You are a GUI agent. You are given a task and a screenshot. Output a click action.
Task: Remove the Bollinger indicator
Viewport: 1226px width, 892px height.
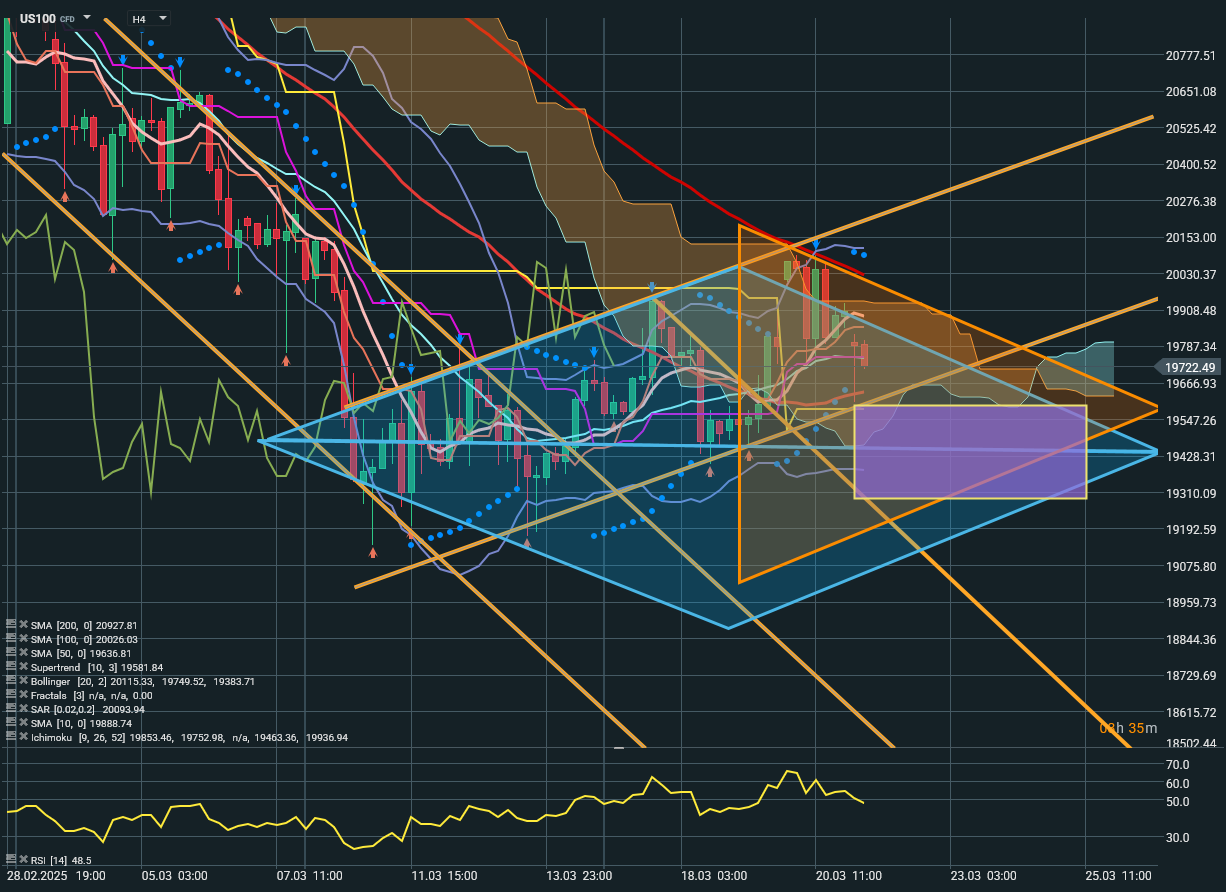point(24,681)
